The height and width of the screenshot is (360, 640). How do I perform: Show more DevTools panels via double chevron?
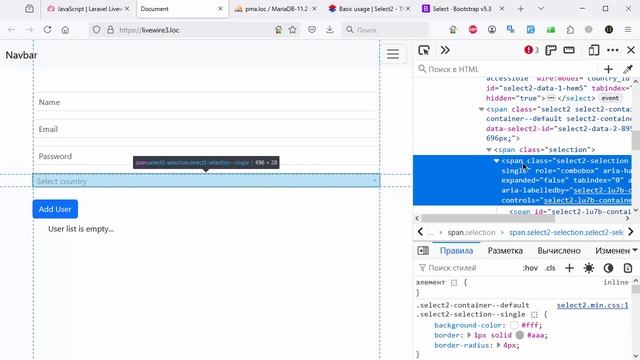coord(445,50)
